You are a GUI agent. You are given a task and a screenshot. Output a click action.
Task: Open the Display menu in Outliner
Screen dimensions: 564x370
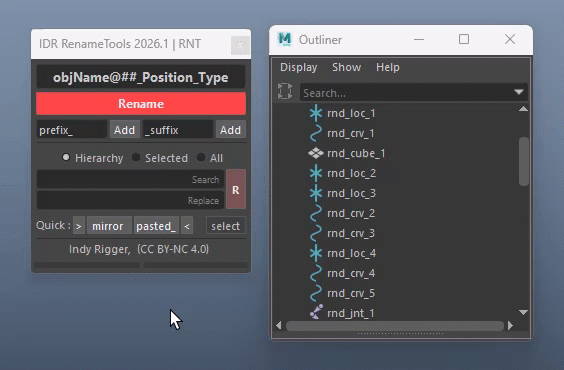(x=299, y=67)
